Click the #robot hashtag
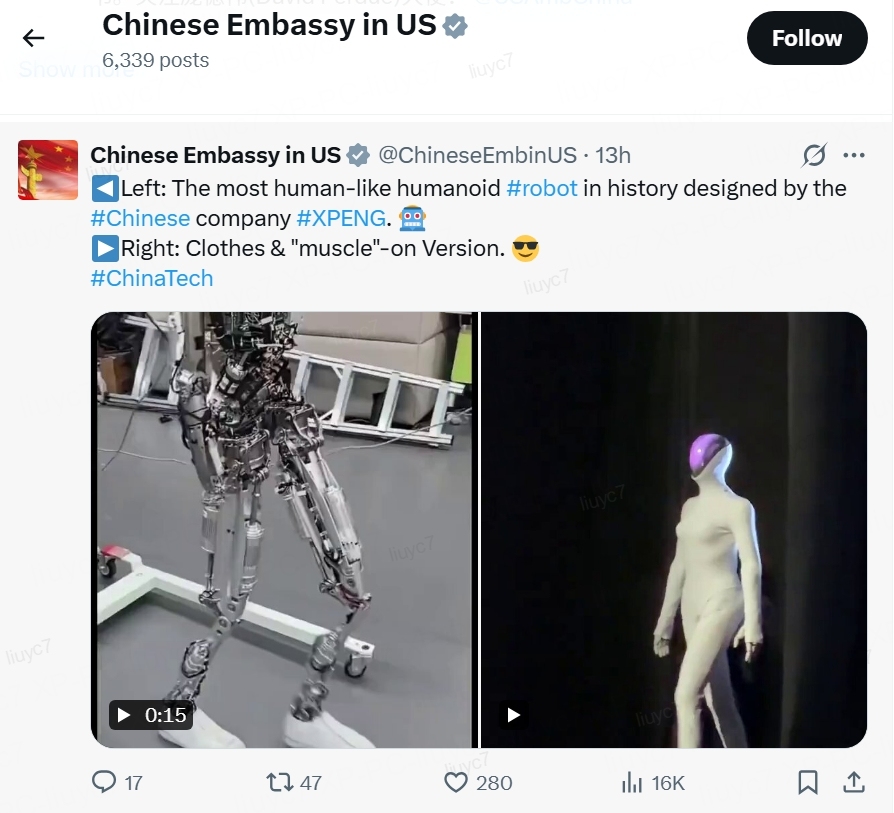894x813 pixels. (x=542, y=188)
